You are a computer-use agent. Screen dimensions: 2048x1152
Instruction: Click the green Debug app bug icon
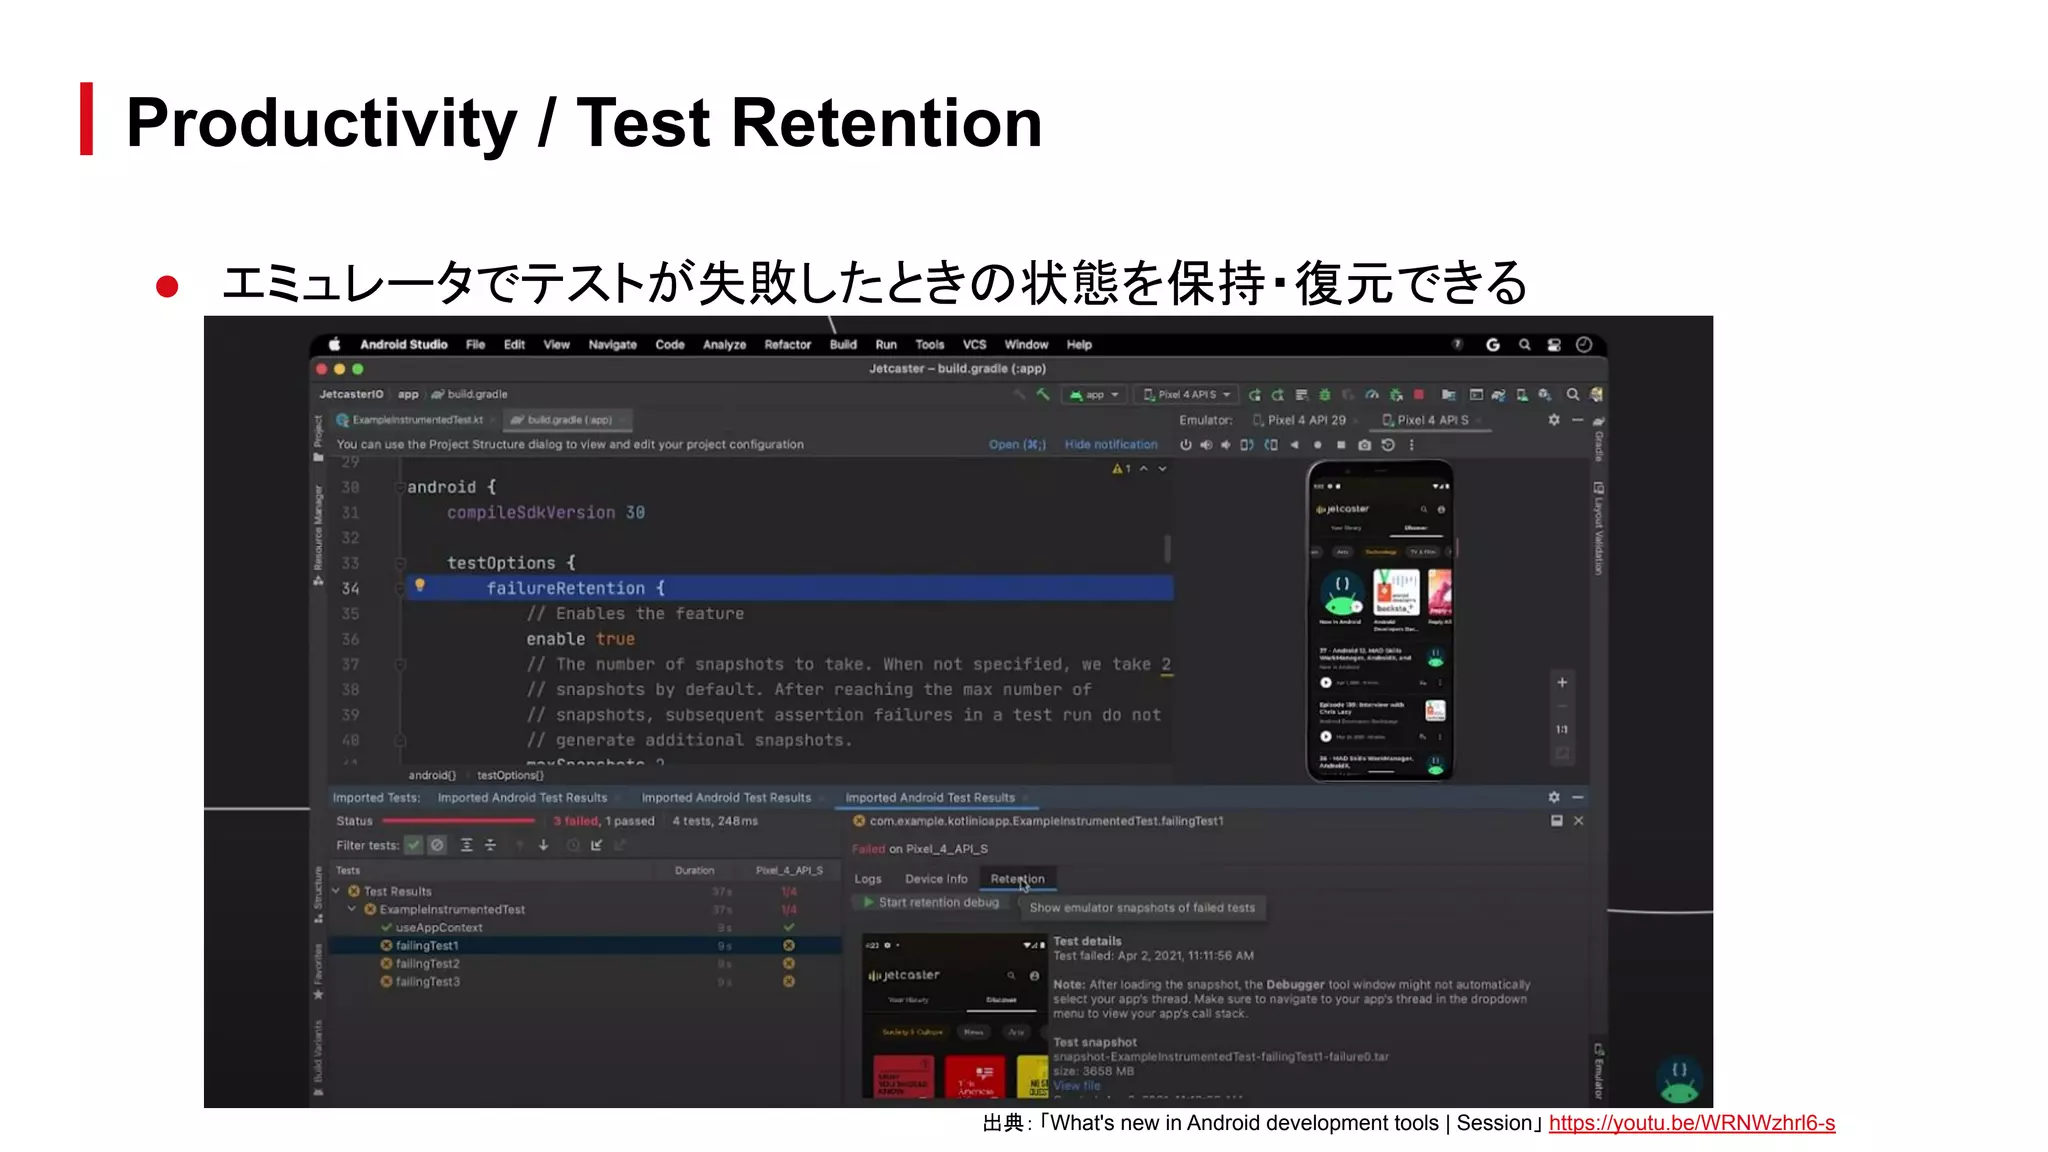1324,395
